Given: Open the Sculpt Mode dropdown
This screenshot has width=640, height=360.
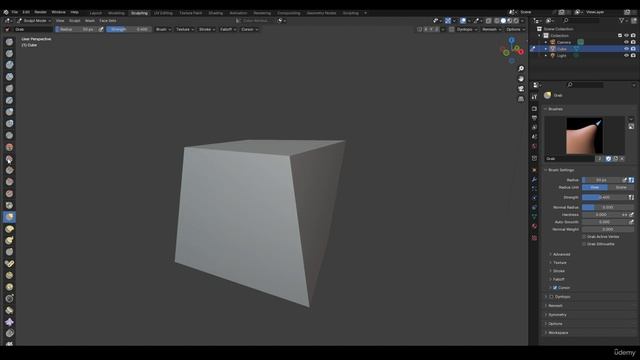Looking at the screenshot, I should (x=34, y=20).
